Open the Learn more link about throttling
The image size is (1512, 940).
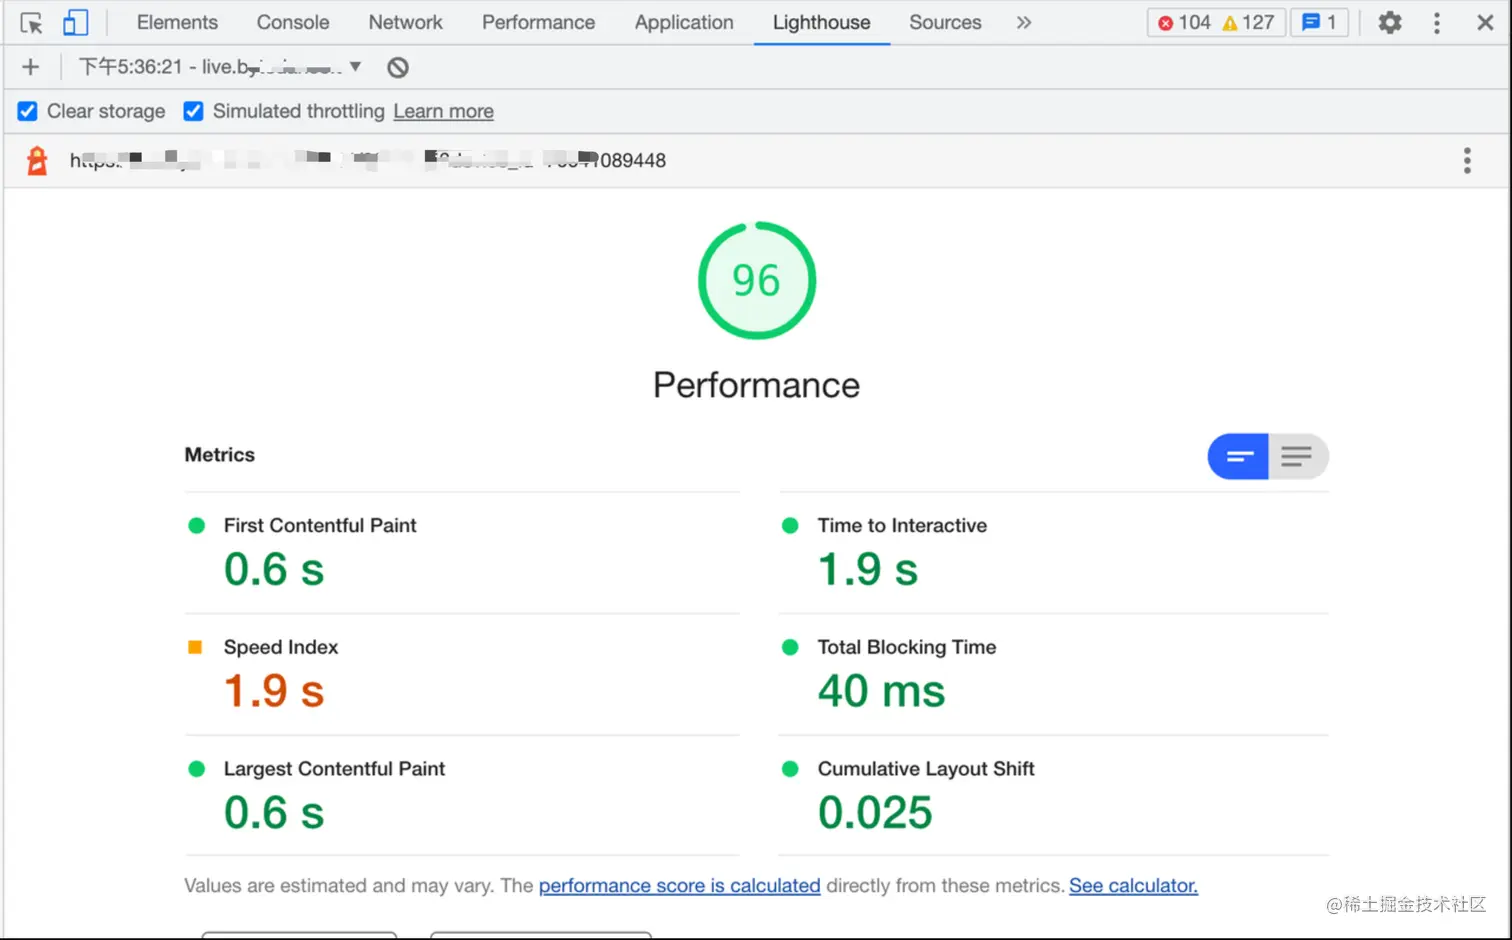[x=443, y=111]
